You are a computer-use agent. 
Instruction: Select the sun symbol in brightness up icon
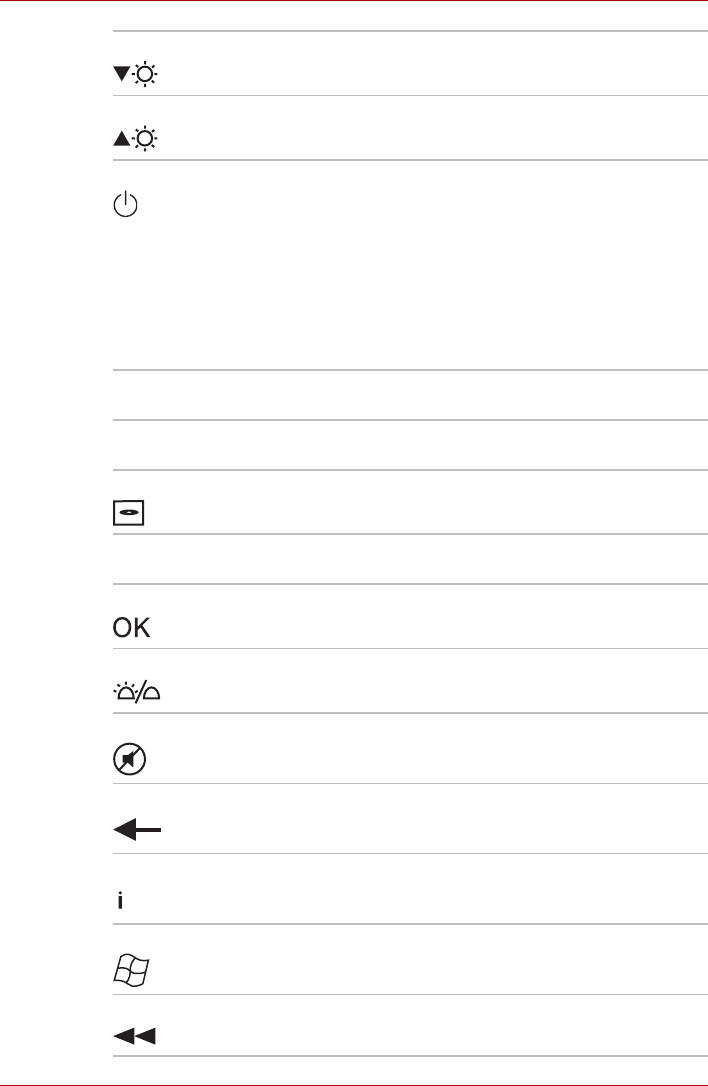coord(145,139)
